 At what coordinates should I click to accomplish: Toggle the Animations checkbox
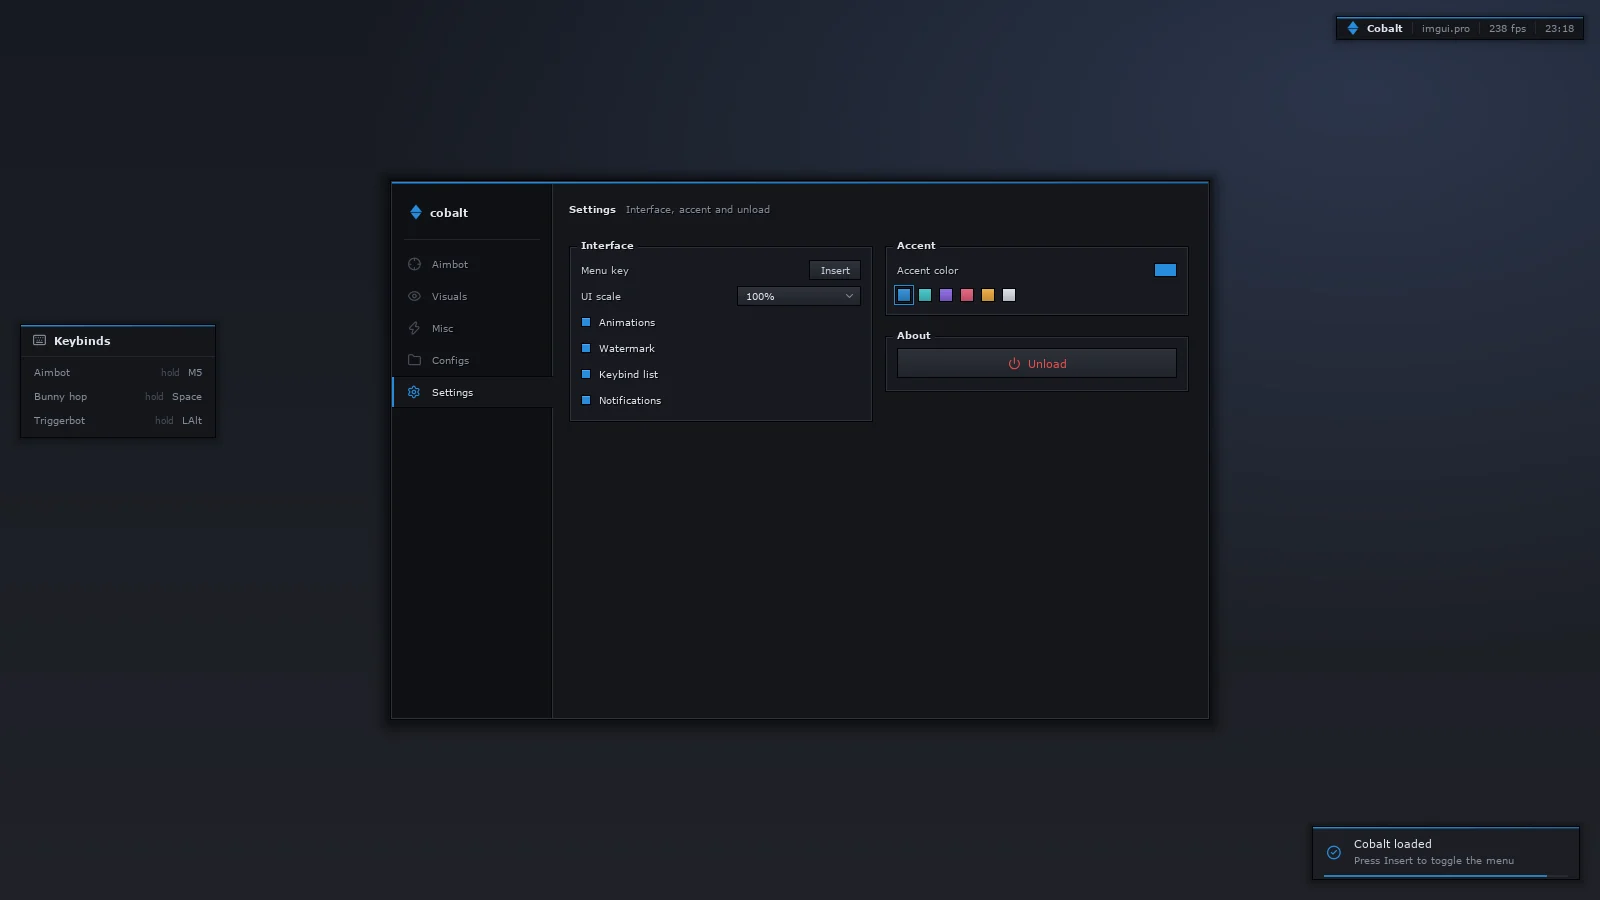coord(586,322)
